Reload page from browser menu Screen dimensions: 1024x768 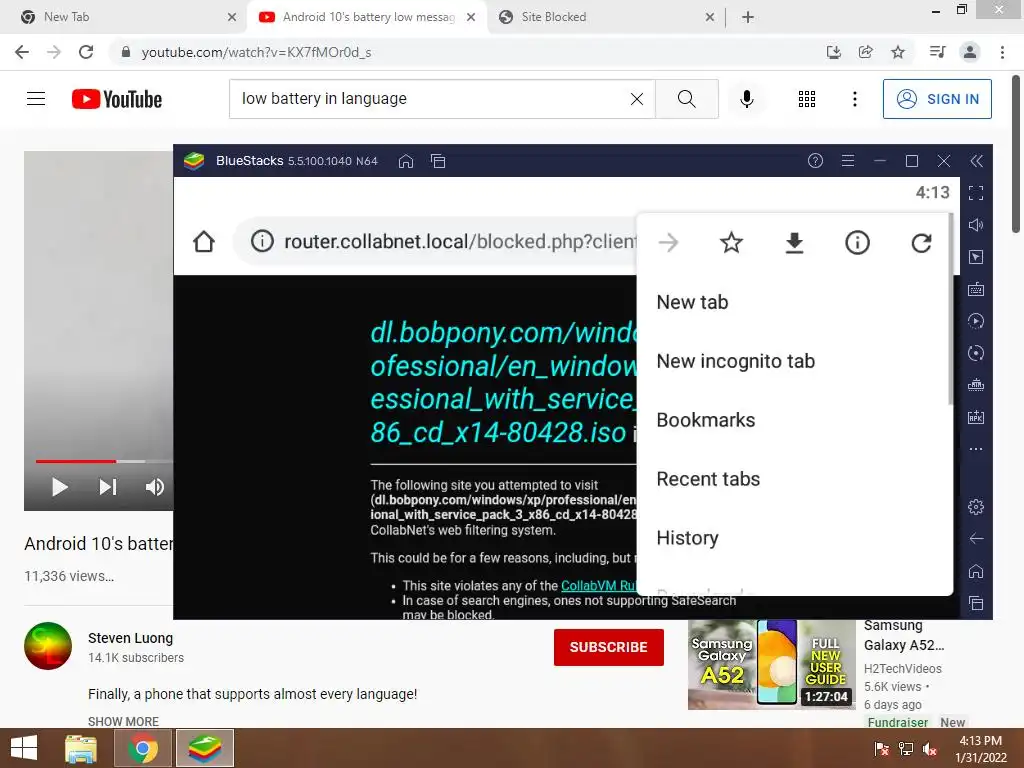tap(921, 243)
